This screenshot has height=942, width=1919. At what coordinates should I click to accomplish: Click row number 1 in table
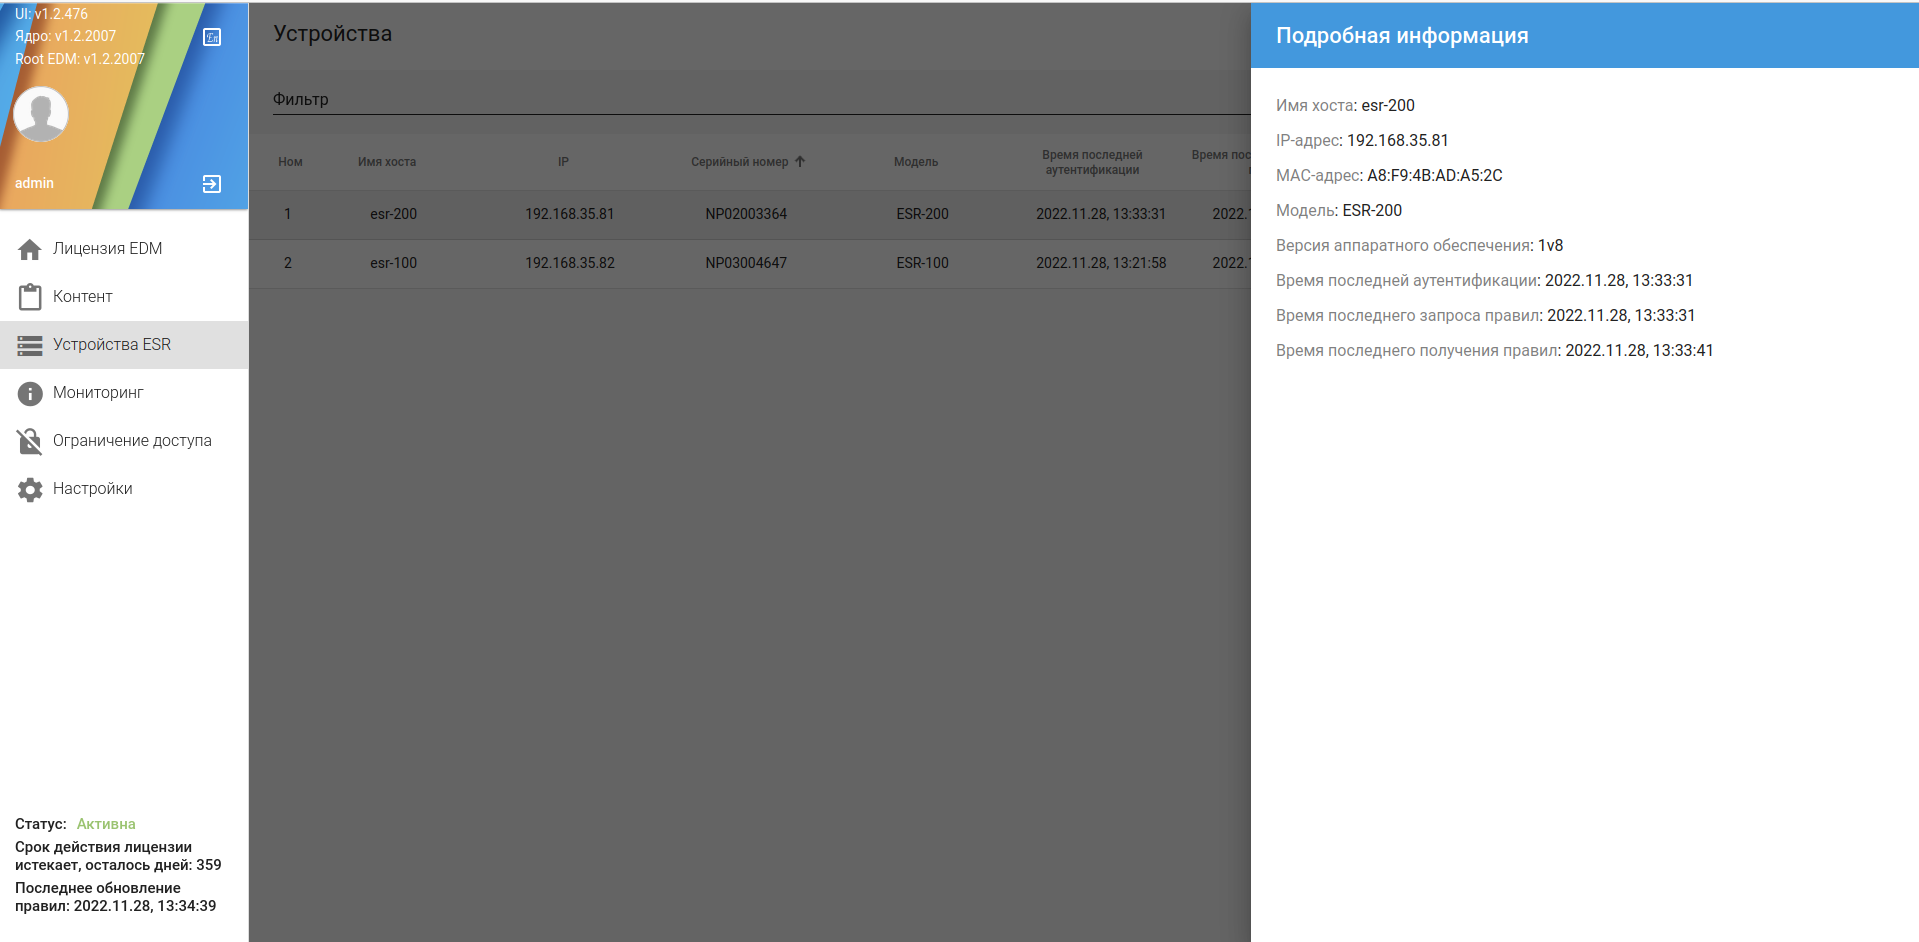coord(288,214)
